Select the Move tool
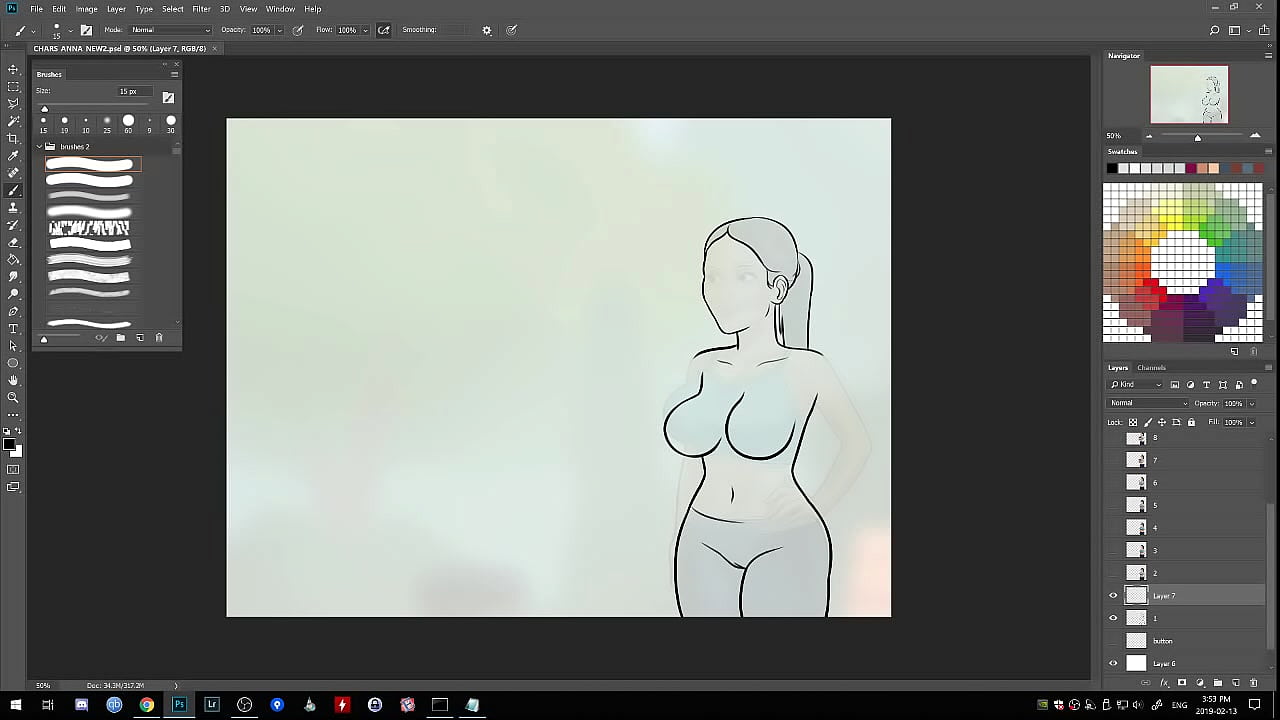The image size is (1280, 720). coord(13,69)
